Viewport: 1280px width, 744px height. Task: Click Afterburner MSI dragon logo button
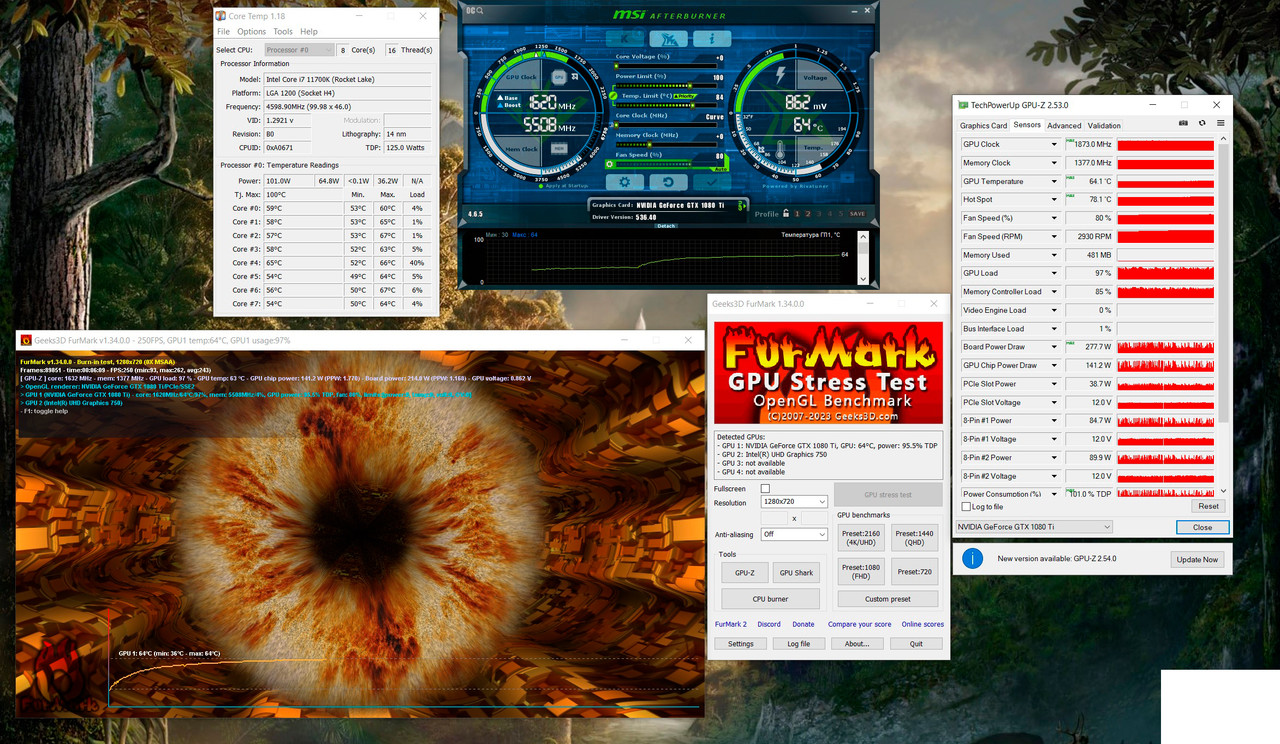coord(668,38)
